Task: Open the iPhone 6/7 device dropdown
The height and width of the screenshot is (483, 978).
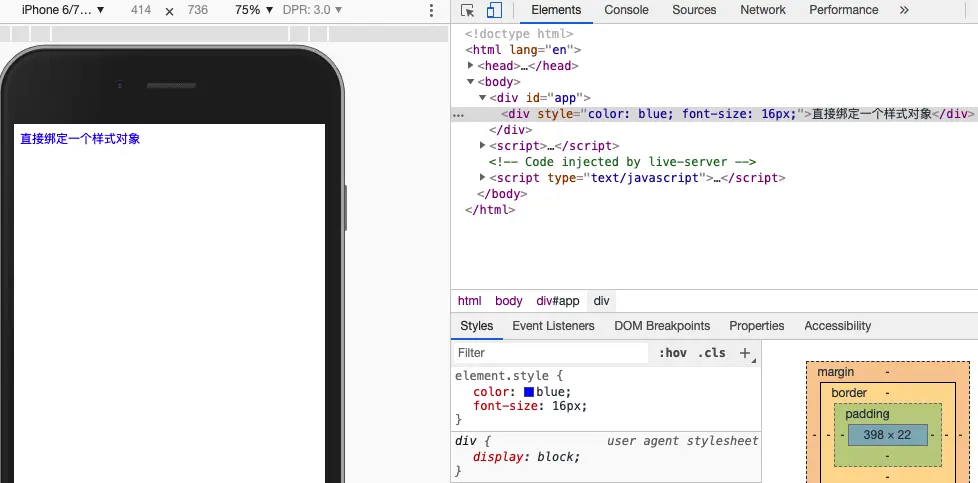Action: tap(63, 10)
